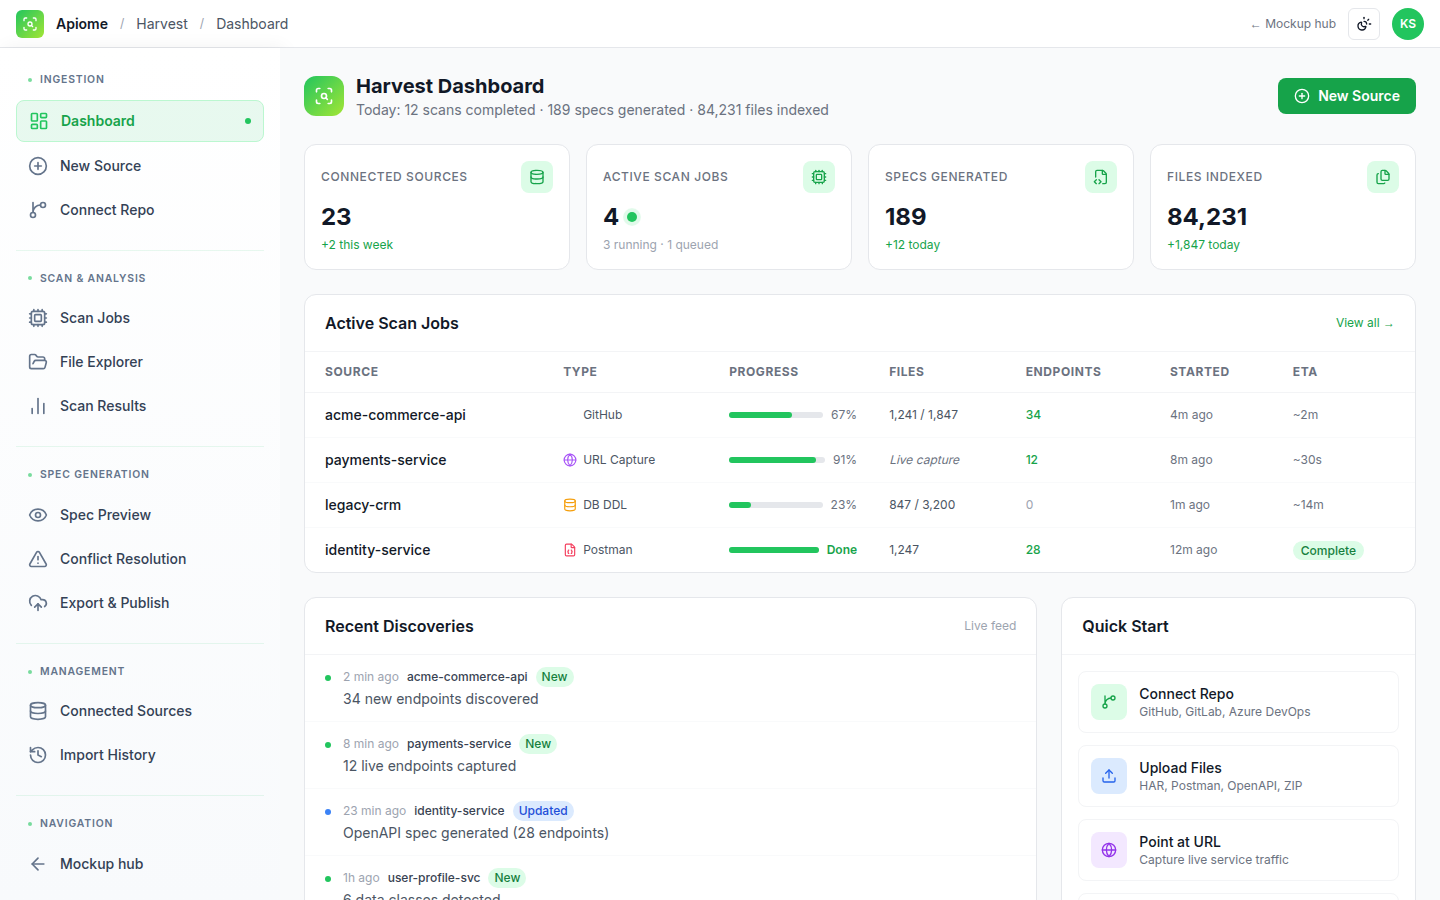Open Connect Repo quick start card
Screen dimensions: 1440x900
[1238, 702]
